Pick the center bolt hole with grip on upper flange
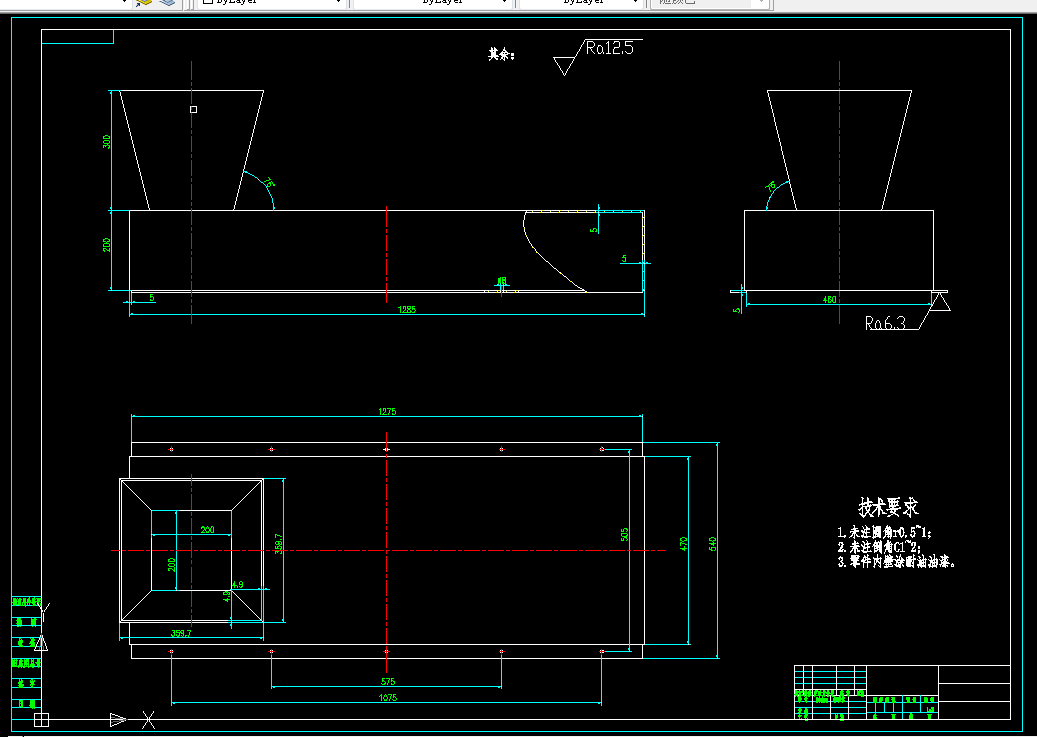The height and width of the screenshot is (737, 1037). coord(386,449)
